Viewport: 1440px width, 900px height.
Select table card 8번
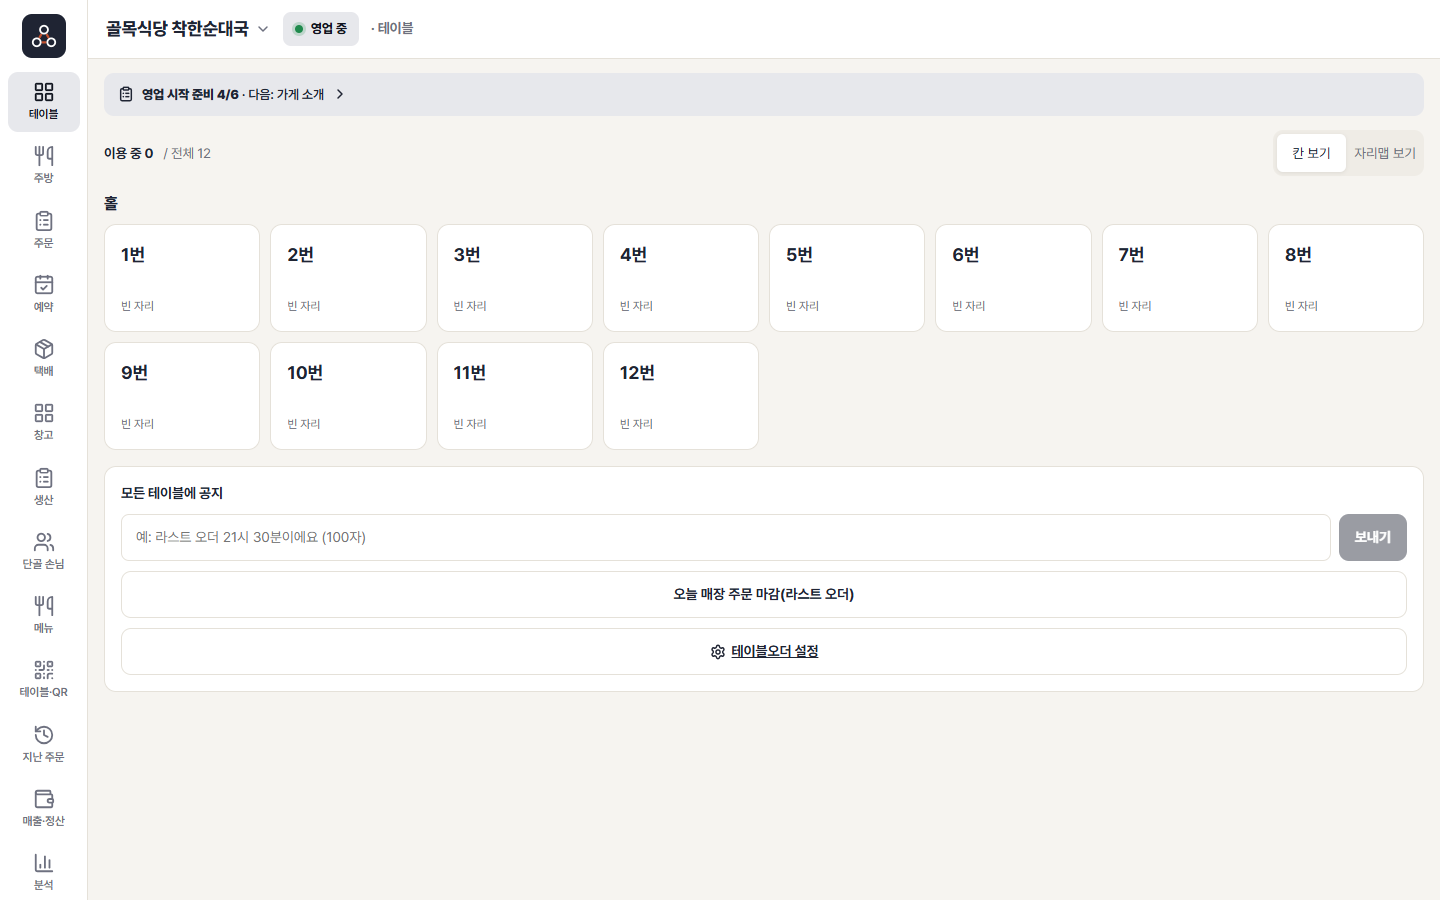coord(1346,278)
